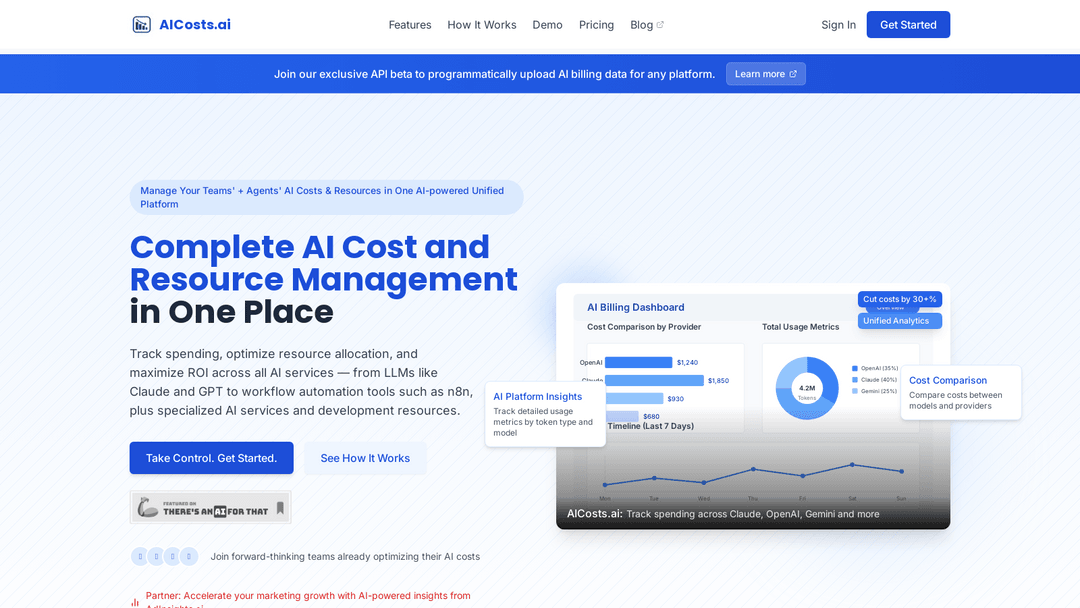Viewport: 1080px width, 608px height.
Task: Click the bookmark icon on the featured badge
Action: 280,508
